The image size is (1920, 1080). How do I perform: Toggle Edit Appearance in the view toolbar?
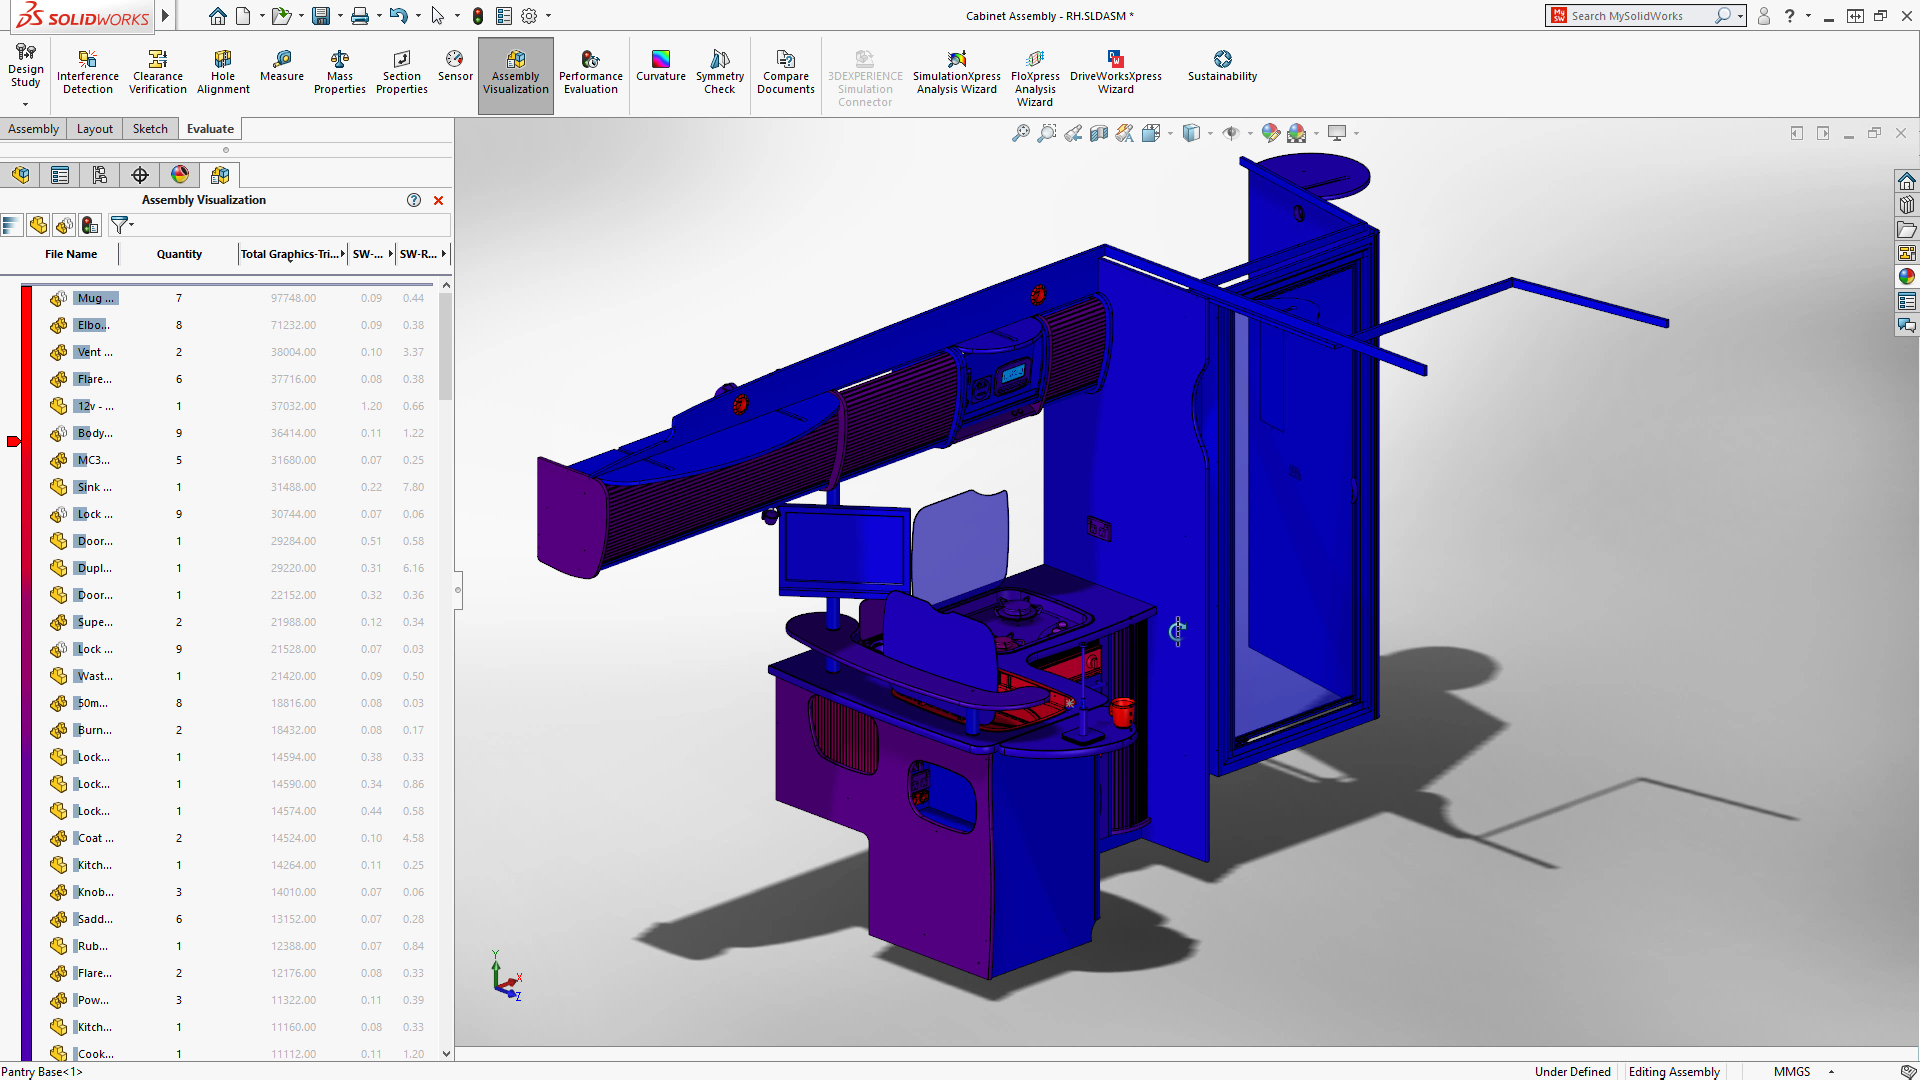[x=1271, y=133]
